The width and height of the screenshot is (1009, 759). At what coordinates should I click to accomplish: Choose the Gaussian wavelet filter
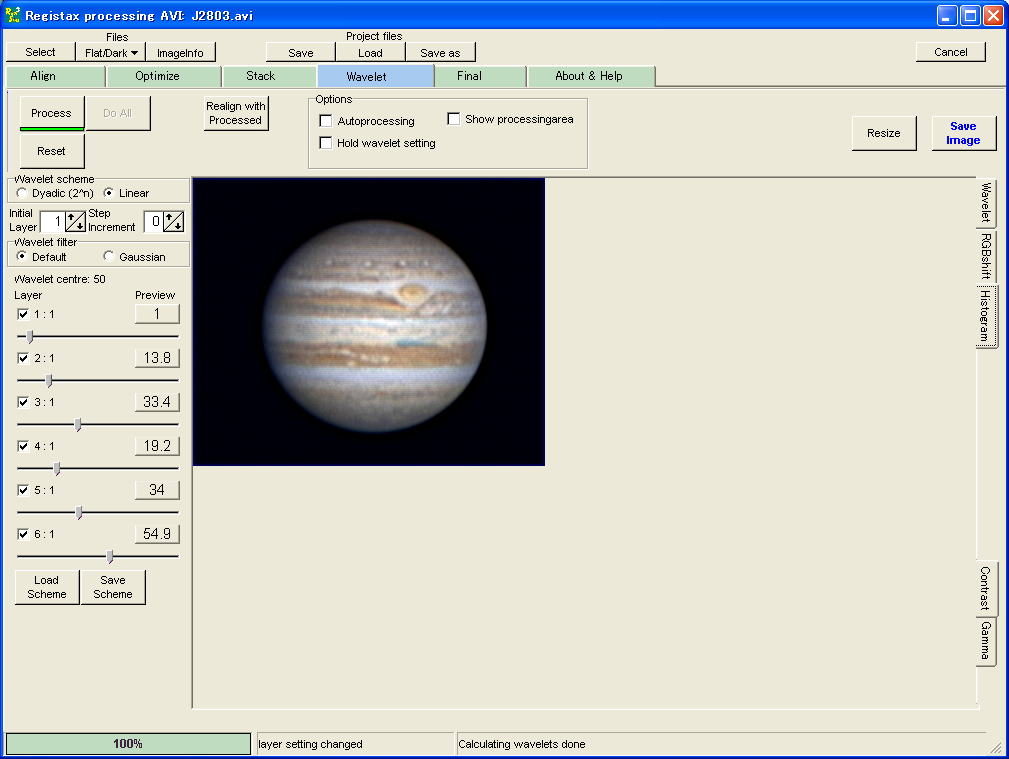pyautogui.click(x=109, y=257)
